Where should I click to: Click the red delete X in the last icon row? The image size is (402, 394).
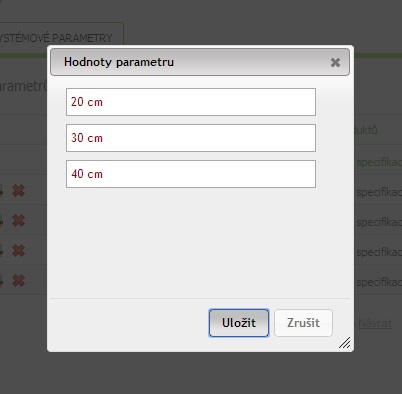click(18, 281)
